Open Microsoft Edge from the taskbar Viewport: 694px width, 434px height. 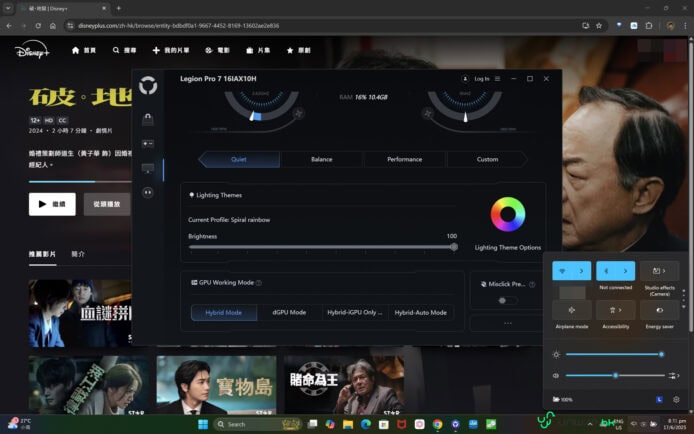(366, 425)
